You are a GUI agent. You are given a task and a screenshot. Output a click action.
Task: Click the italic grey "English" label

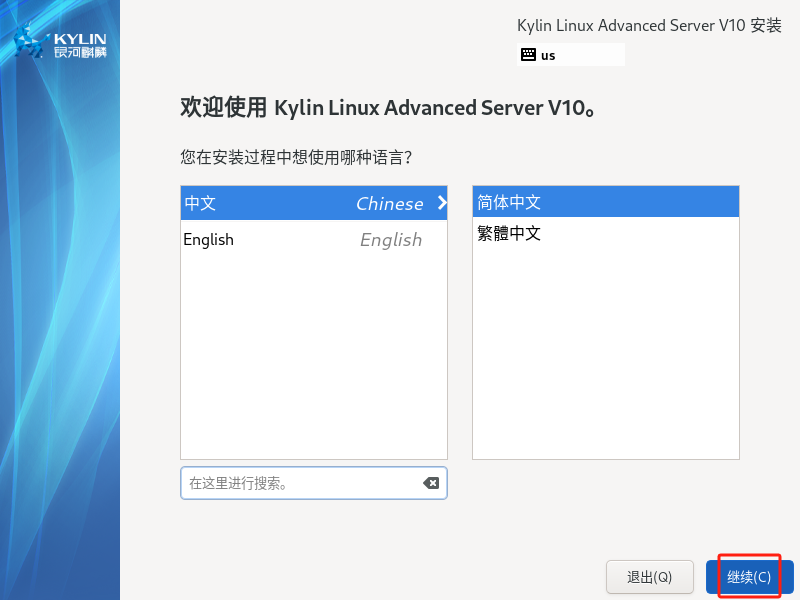(x=390, y=239)
